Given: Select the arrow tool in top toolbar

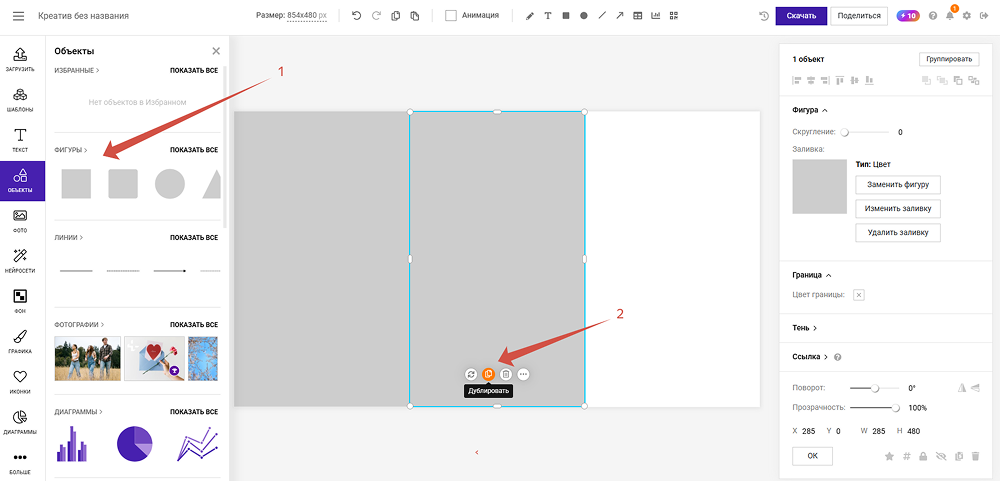Looking at the screenshot, I should pyautogui.click(x=619, y=16).
